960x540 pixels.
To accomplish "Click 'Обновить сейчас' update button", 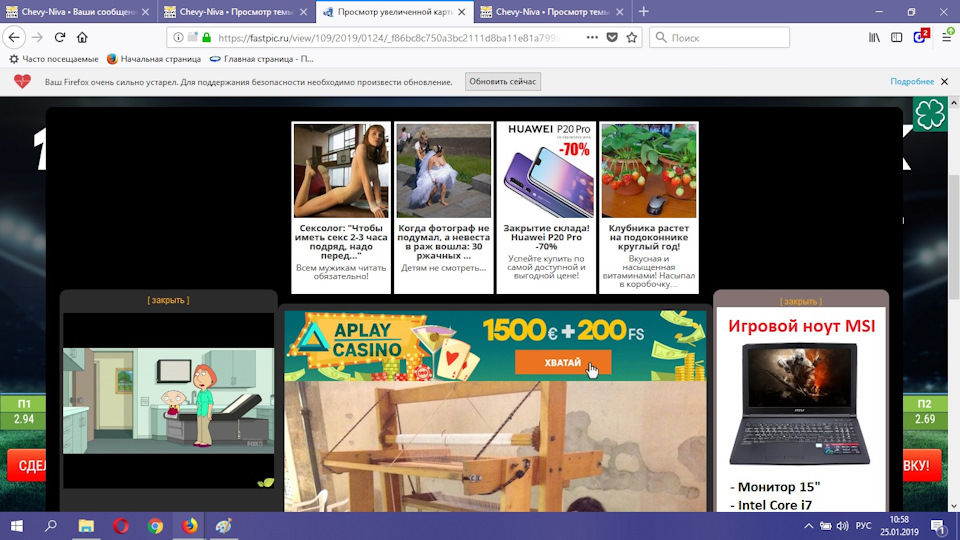I will point(503,81).
